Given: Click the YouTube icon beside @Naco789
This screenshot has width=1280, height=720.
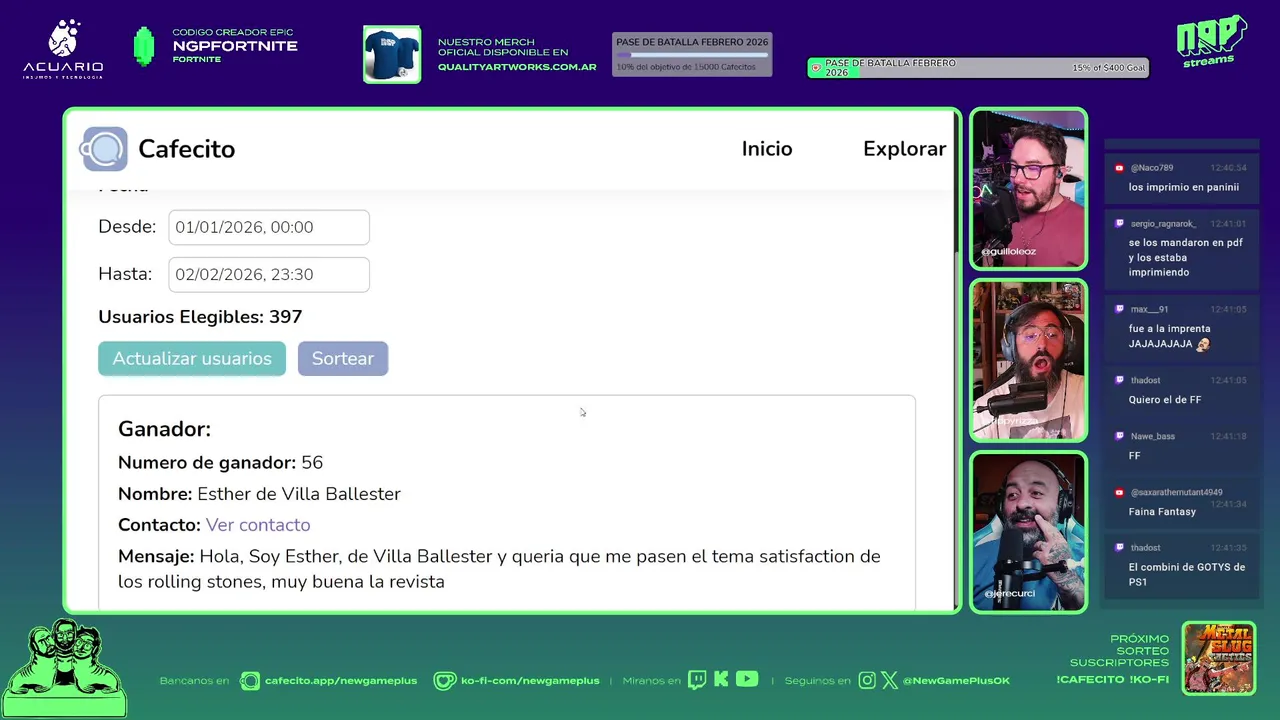Looking at the screenshot, I should (1120, 168).
